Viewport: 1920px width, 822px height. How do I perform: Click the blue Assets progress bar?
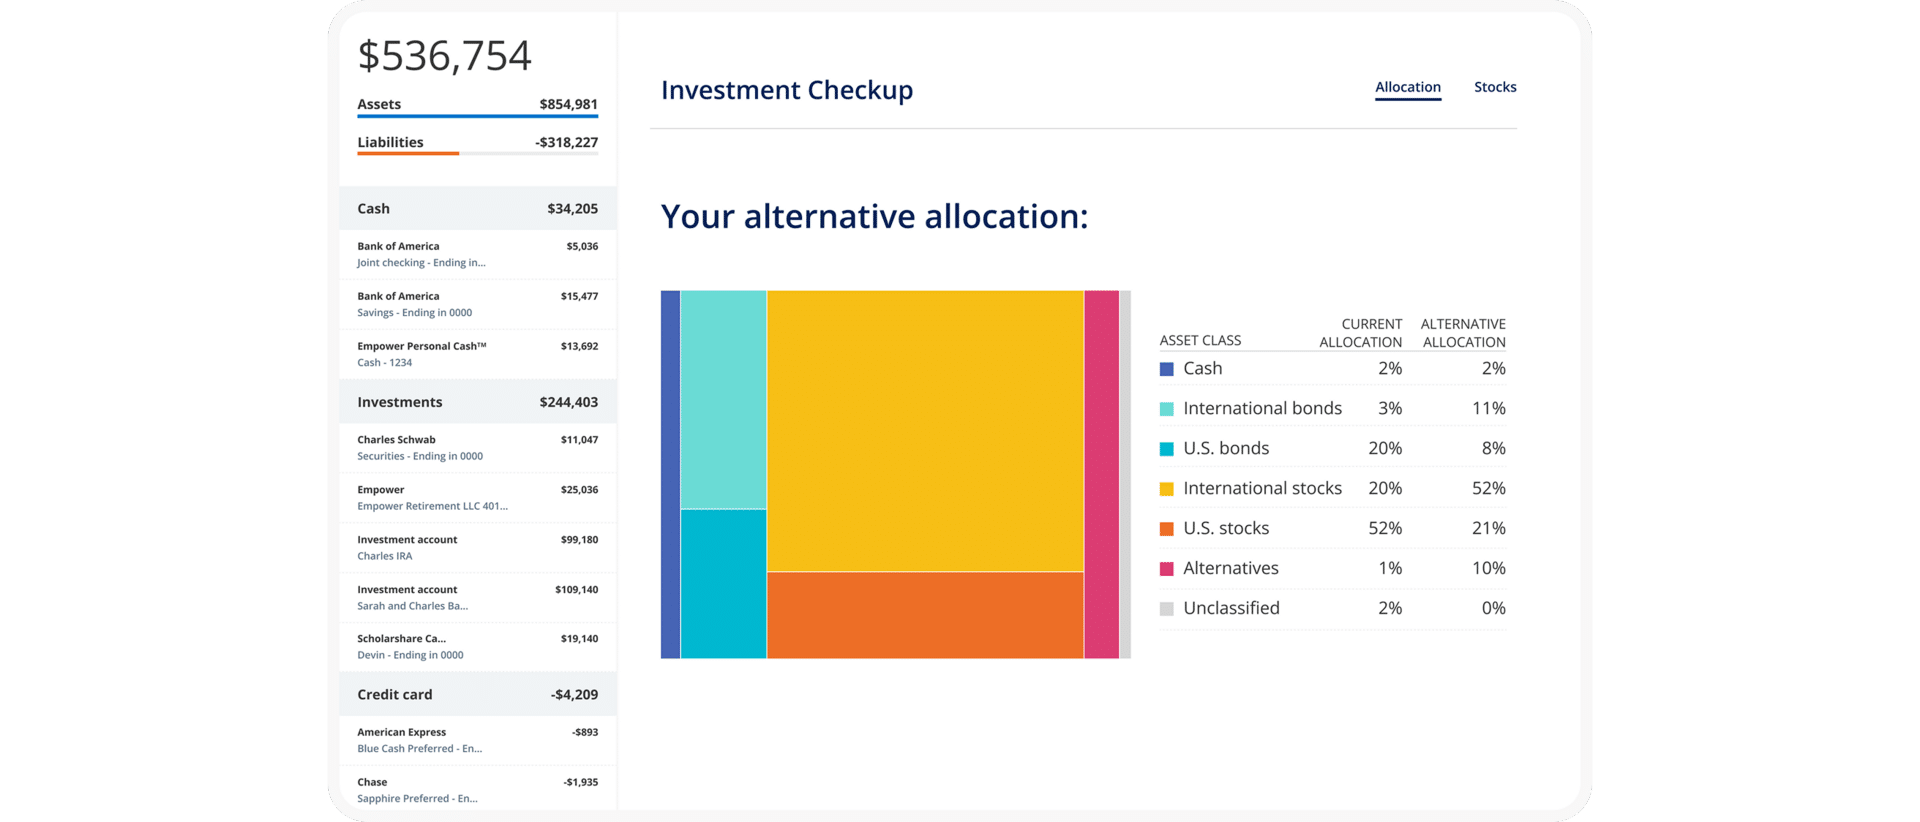pos(477,116)
